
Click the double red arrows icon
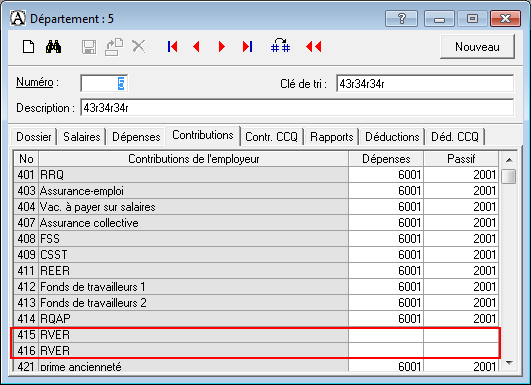(314, 46)
